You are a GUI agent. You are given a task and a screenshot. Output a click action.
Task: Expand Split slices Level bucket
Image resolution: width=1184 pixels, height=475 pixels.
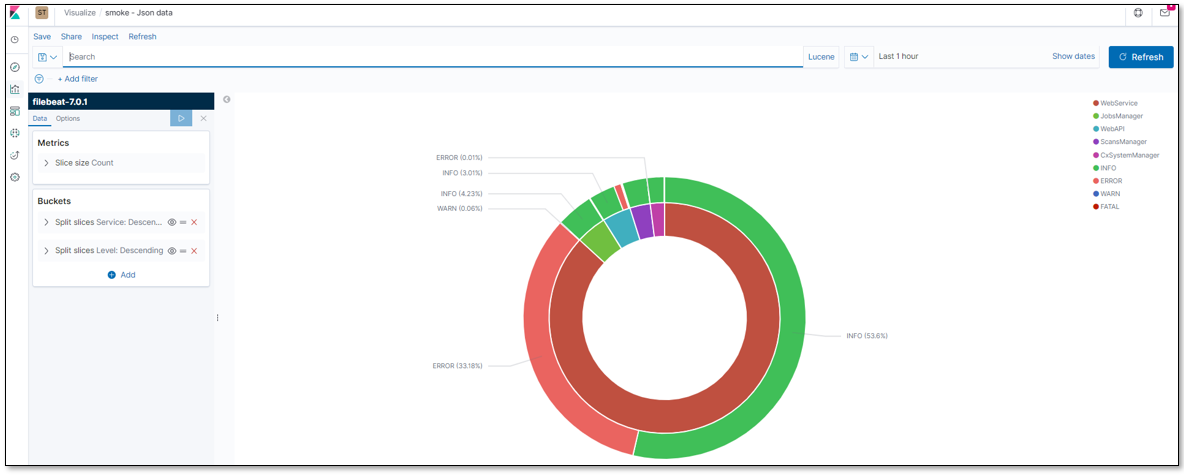coord(46,251)
